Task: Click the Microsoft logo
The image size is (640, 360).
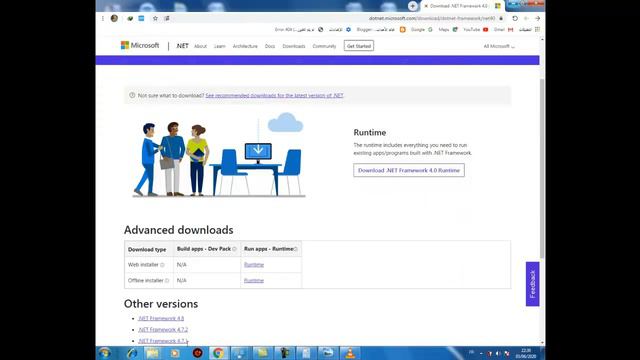Action: click(x=140, y=45)
